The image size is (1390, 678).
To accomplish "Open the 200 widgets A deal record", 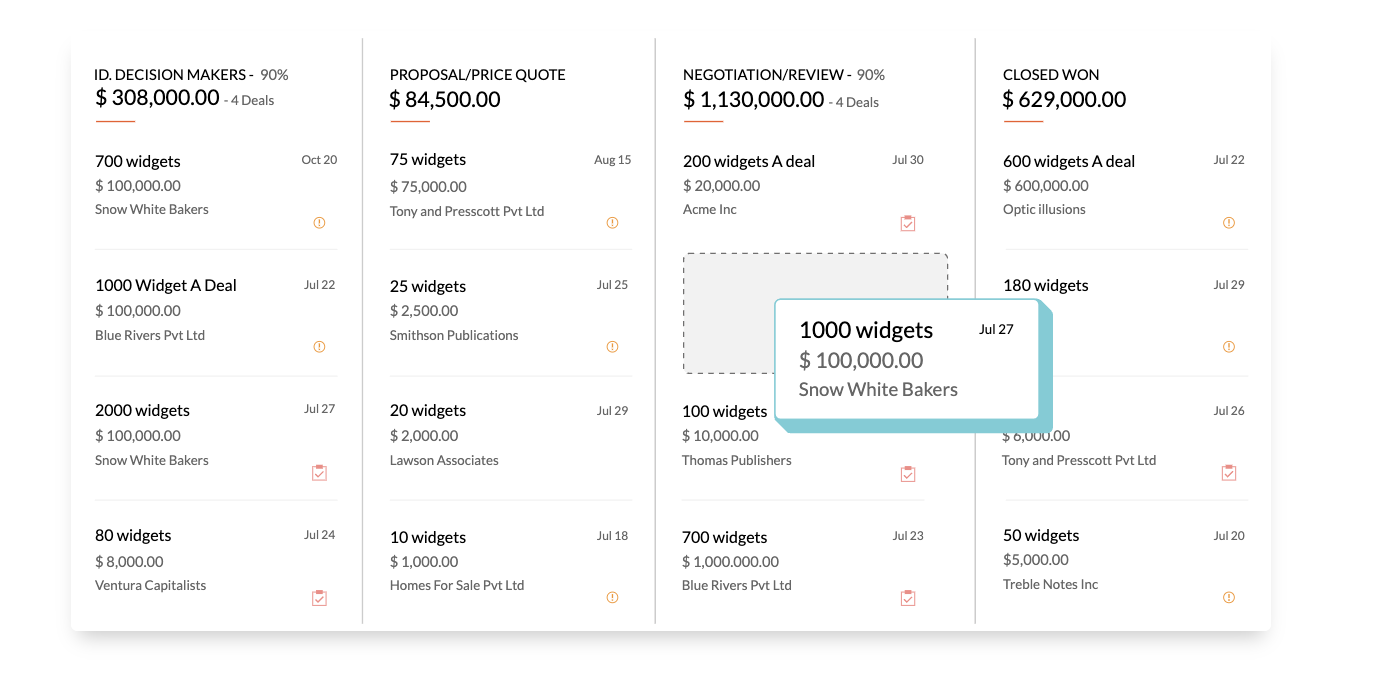I will [748, 160].
